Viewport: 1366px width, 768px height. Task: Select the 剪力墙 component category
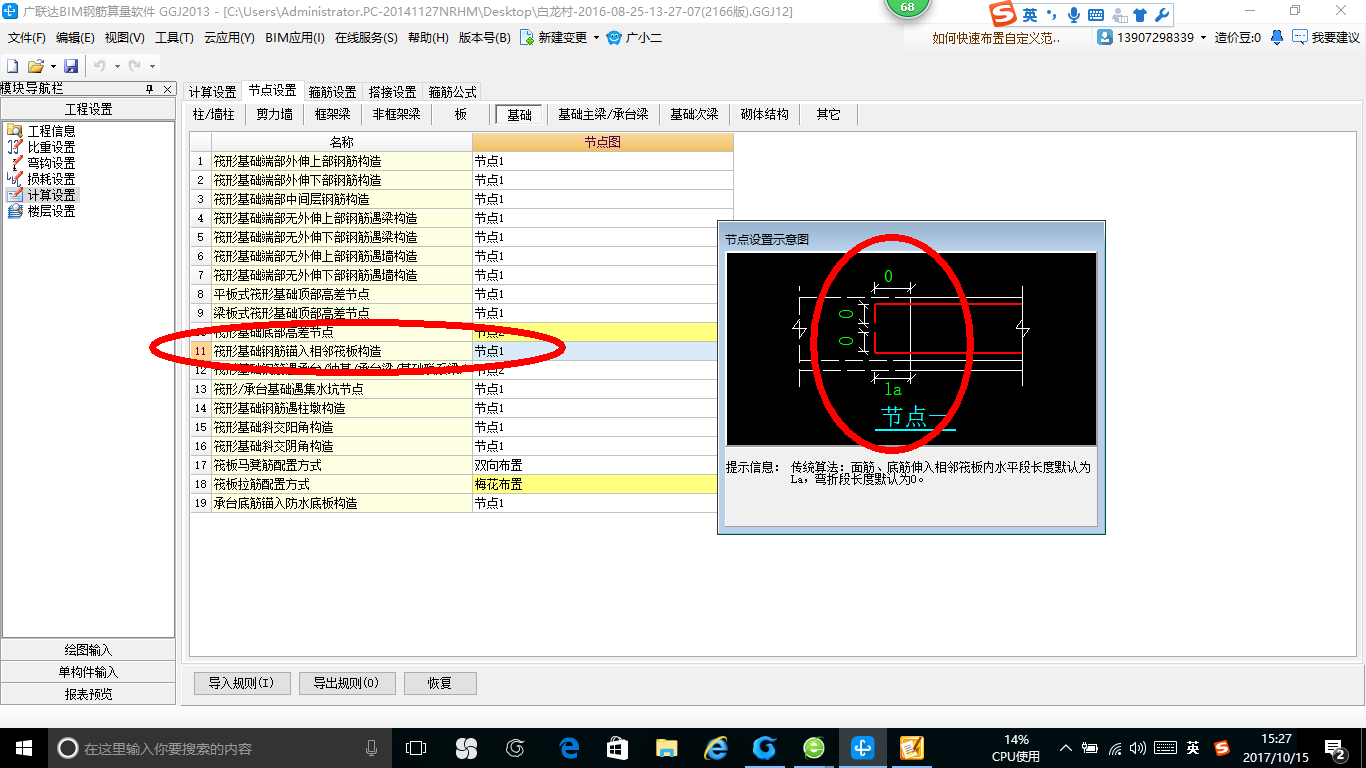[274, 114]
